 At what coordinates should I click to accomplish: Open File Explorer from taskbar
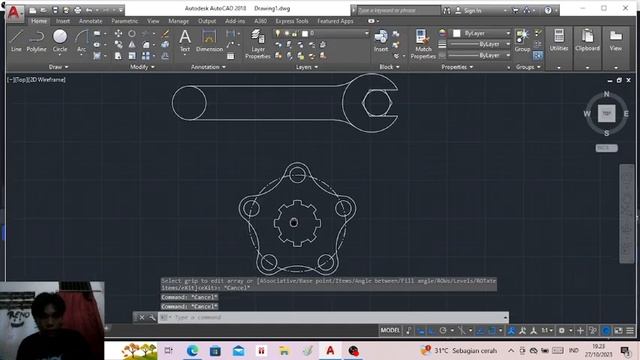pos(284,350)
